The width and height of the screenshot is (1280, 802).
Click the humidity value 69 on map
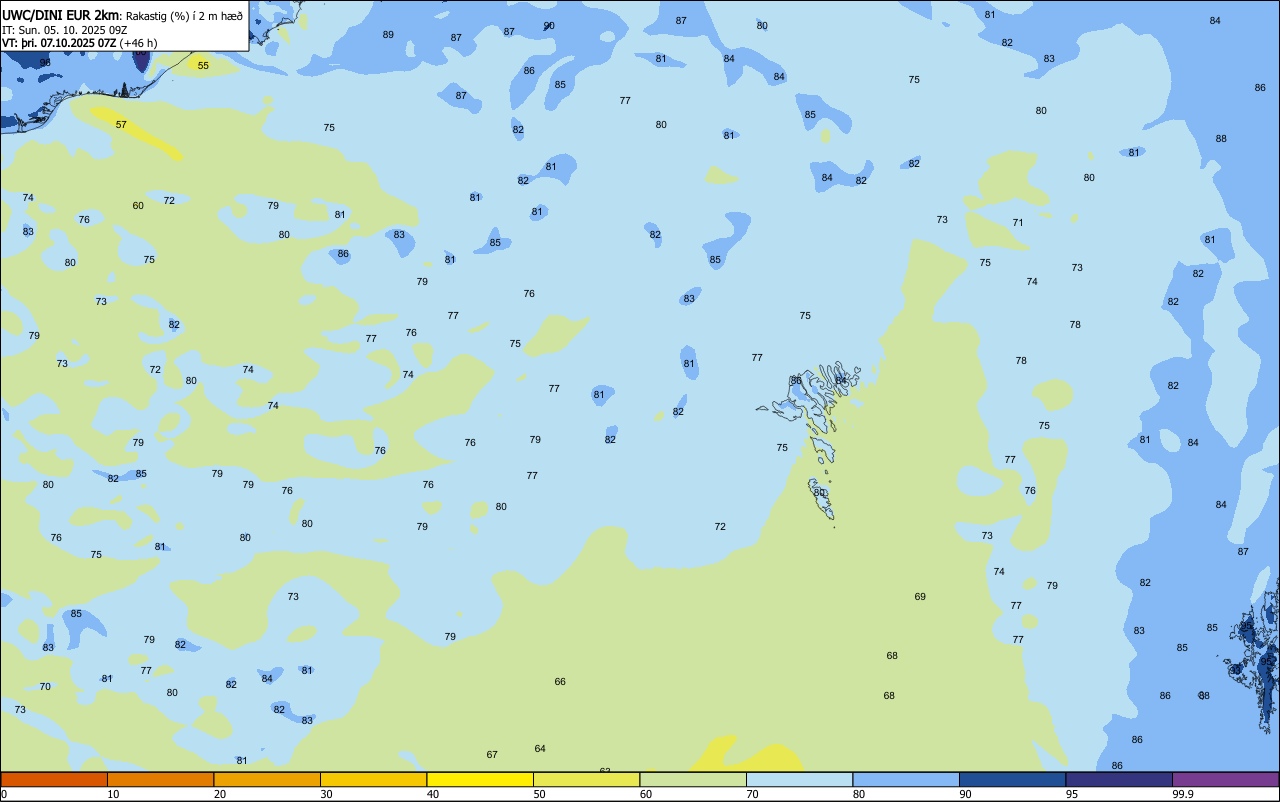[x=920, y=597]
